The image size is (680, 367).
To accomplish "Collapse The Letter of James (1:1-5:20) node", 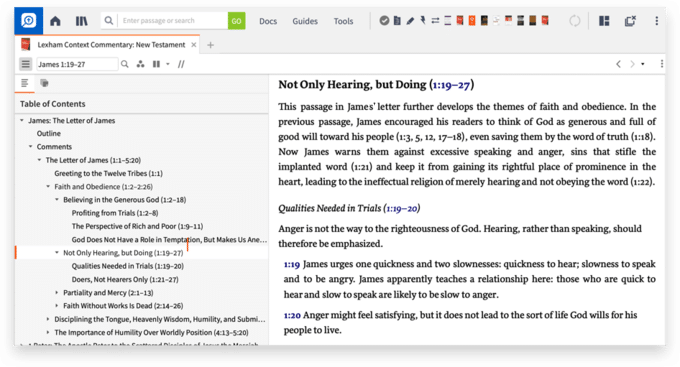I will [39, 160].
